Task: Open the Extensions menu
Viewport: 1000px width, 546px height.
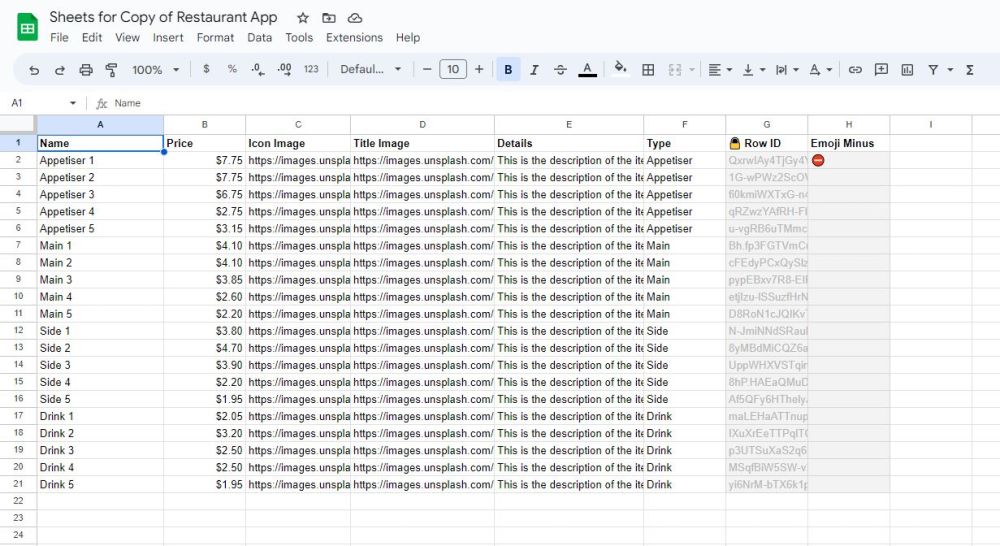Action: tap(354, 38)
